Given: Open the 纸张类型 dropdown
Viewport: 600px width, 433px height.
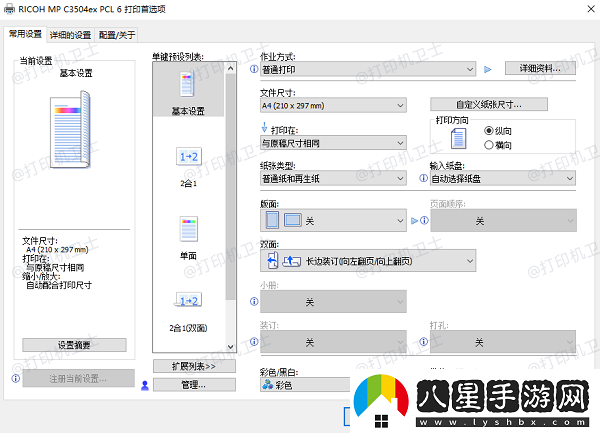Looking at the screenshot, I should [333, 178].
